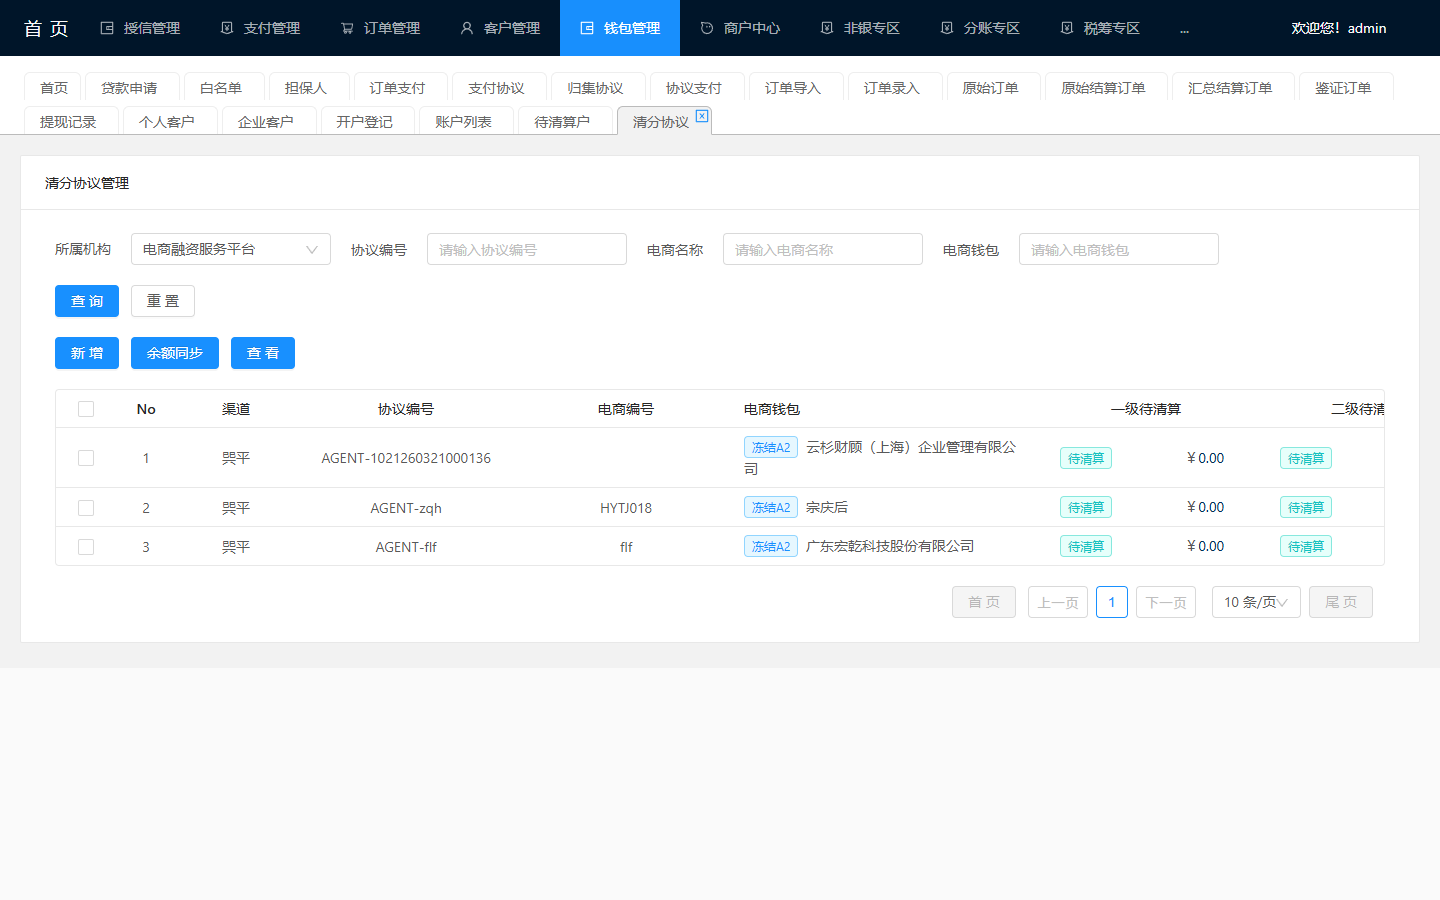Focus the 协议编号 input field
The height and width of the screenshot is (900, 1440).
(x=527, y=249)
